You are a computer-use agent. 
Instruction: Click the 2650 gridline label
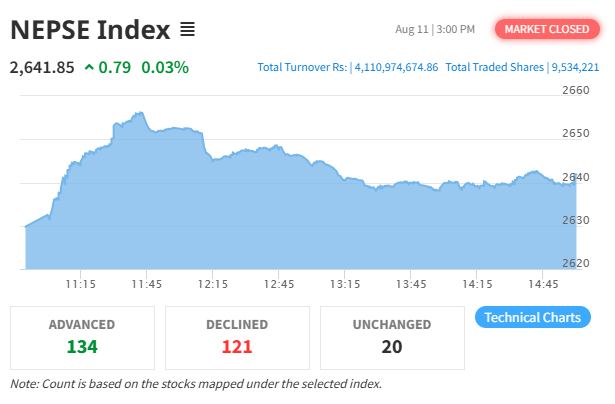click(575, 133)
